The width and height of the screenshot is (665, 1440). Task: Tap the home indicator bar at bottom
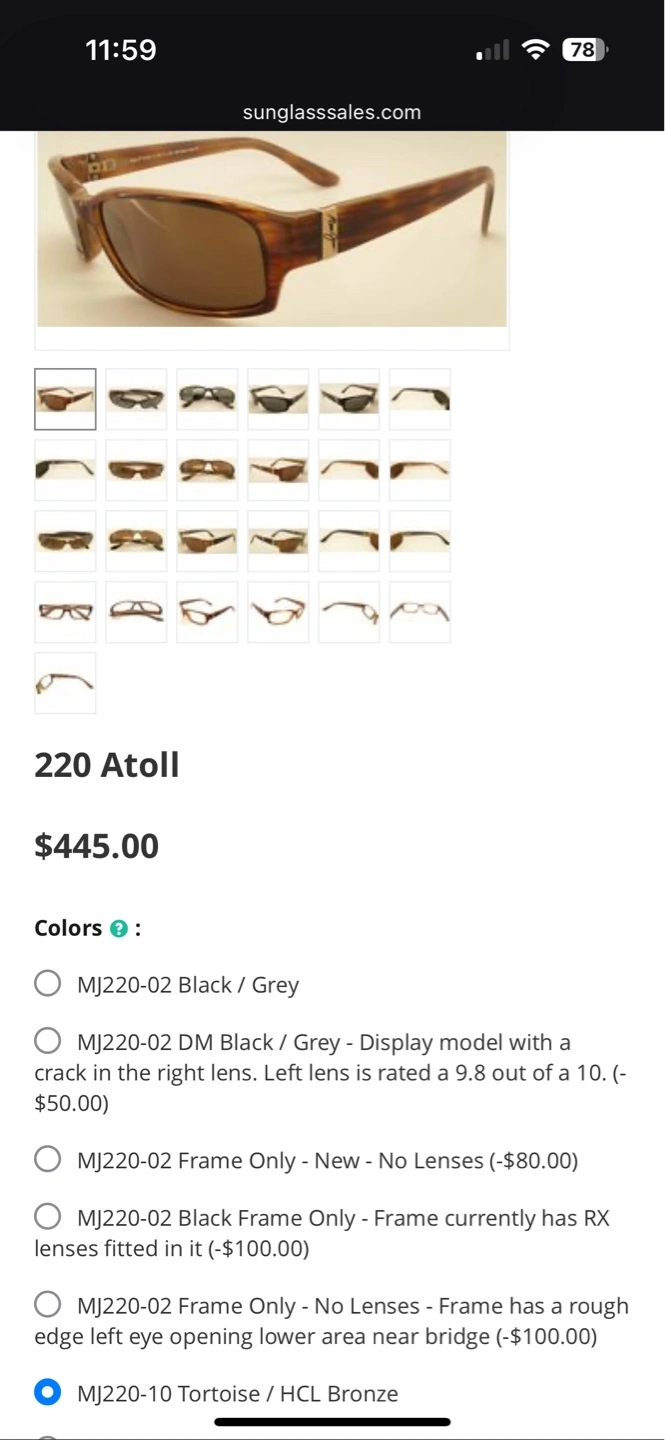[332, 1421]
